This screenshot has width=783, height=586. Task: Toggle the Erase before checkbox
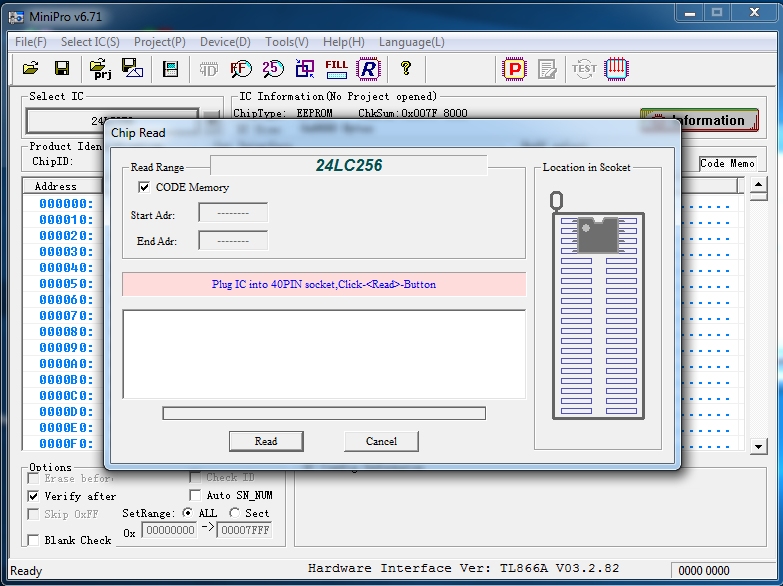click(x=33, y=478)
